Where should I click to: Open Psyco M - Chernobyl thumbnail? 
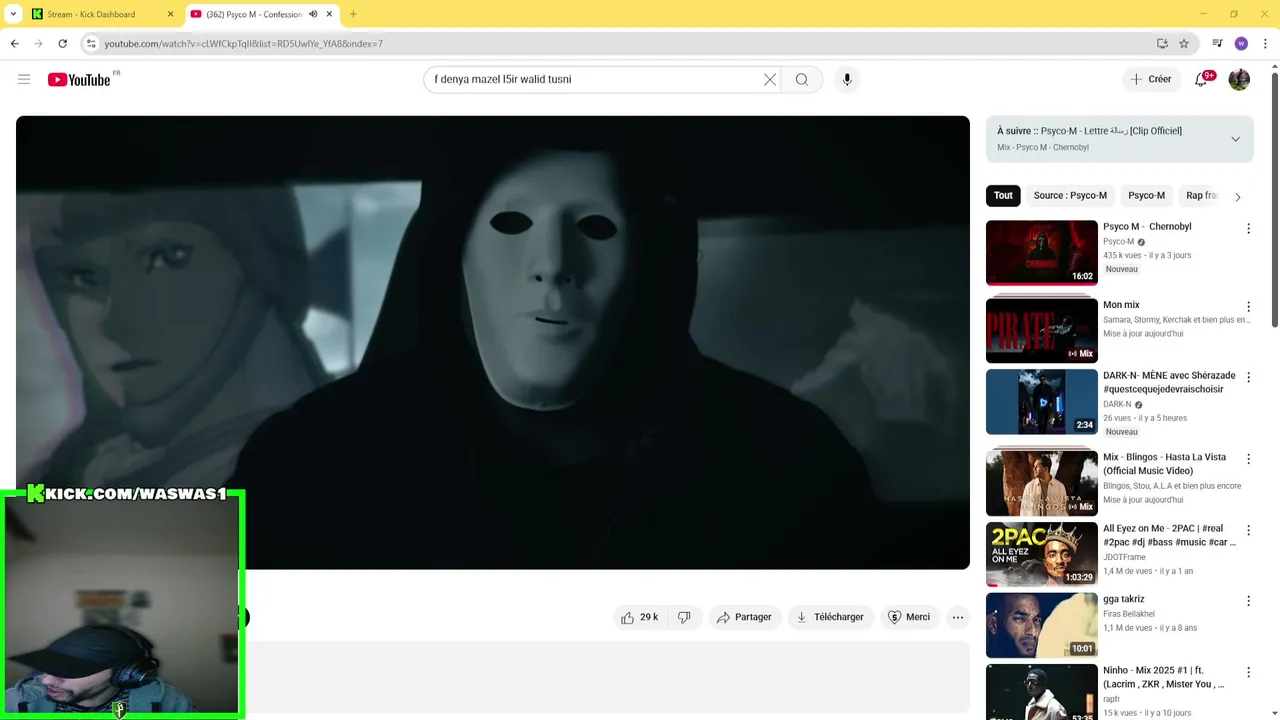(1042, 253)
